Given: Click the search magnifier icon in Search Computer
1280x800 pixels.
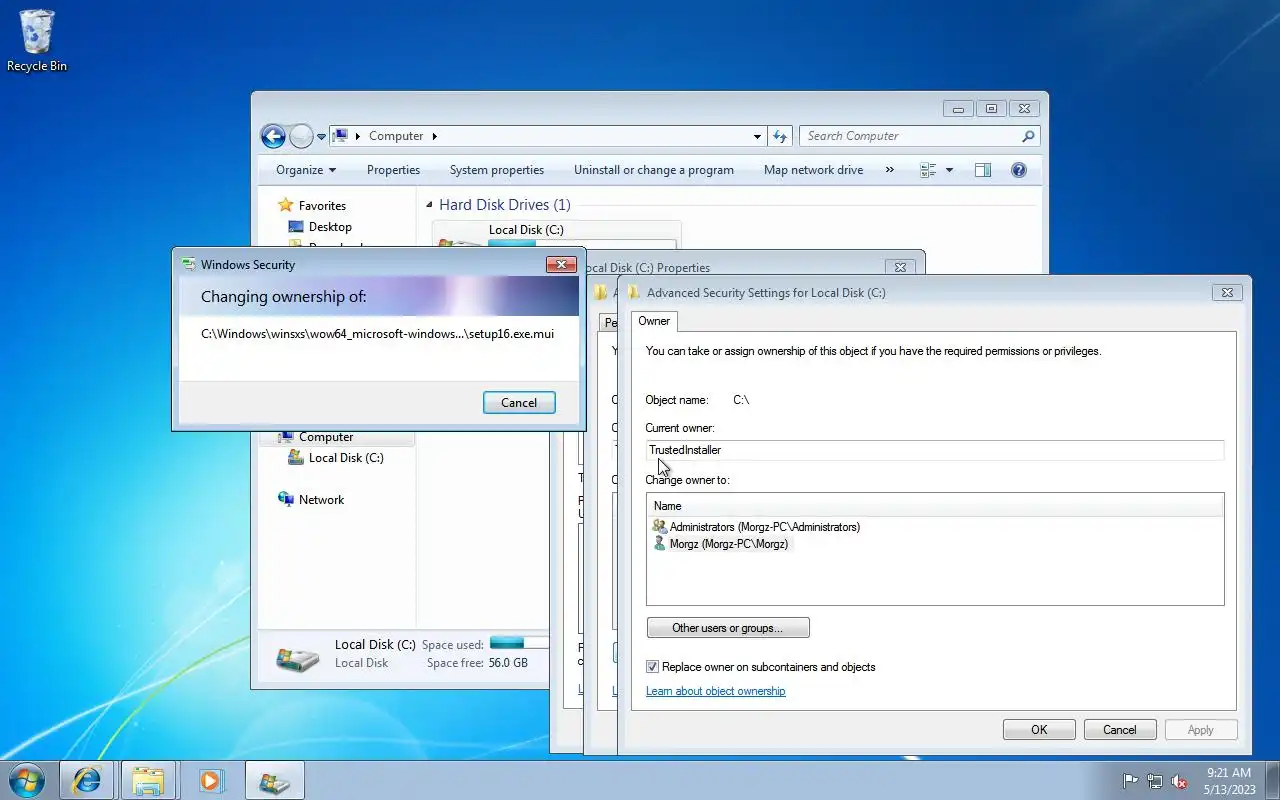Looking at the screenshot, I should click(1028, 136).
